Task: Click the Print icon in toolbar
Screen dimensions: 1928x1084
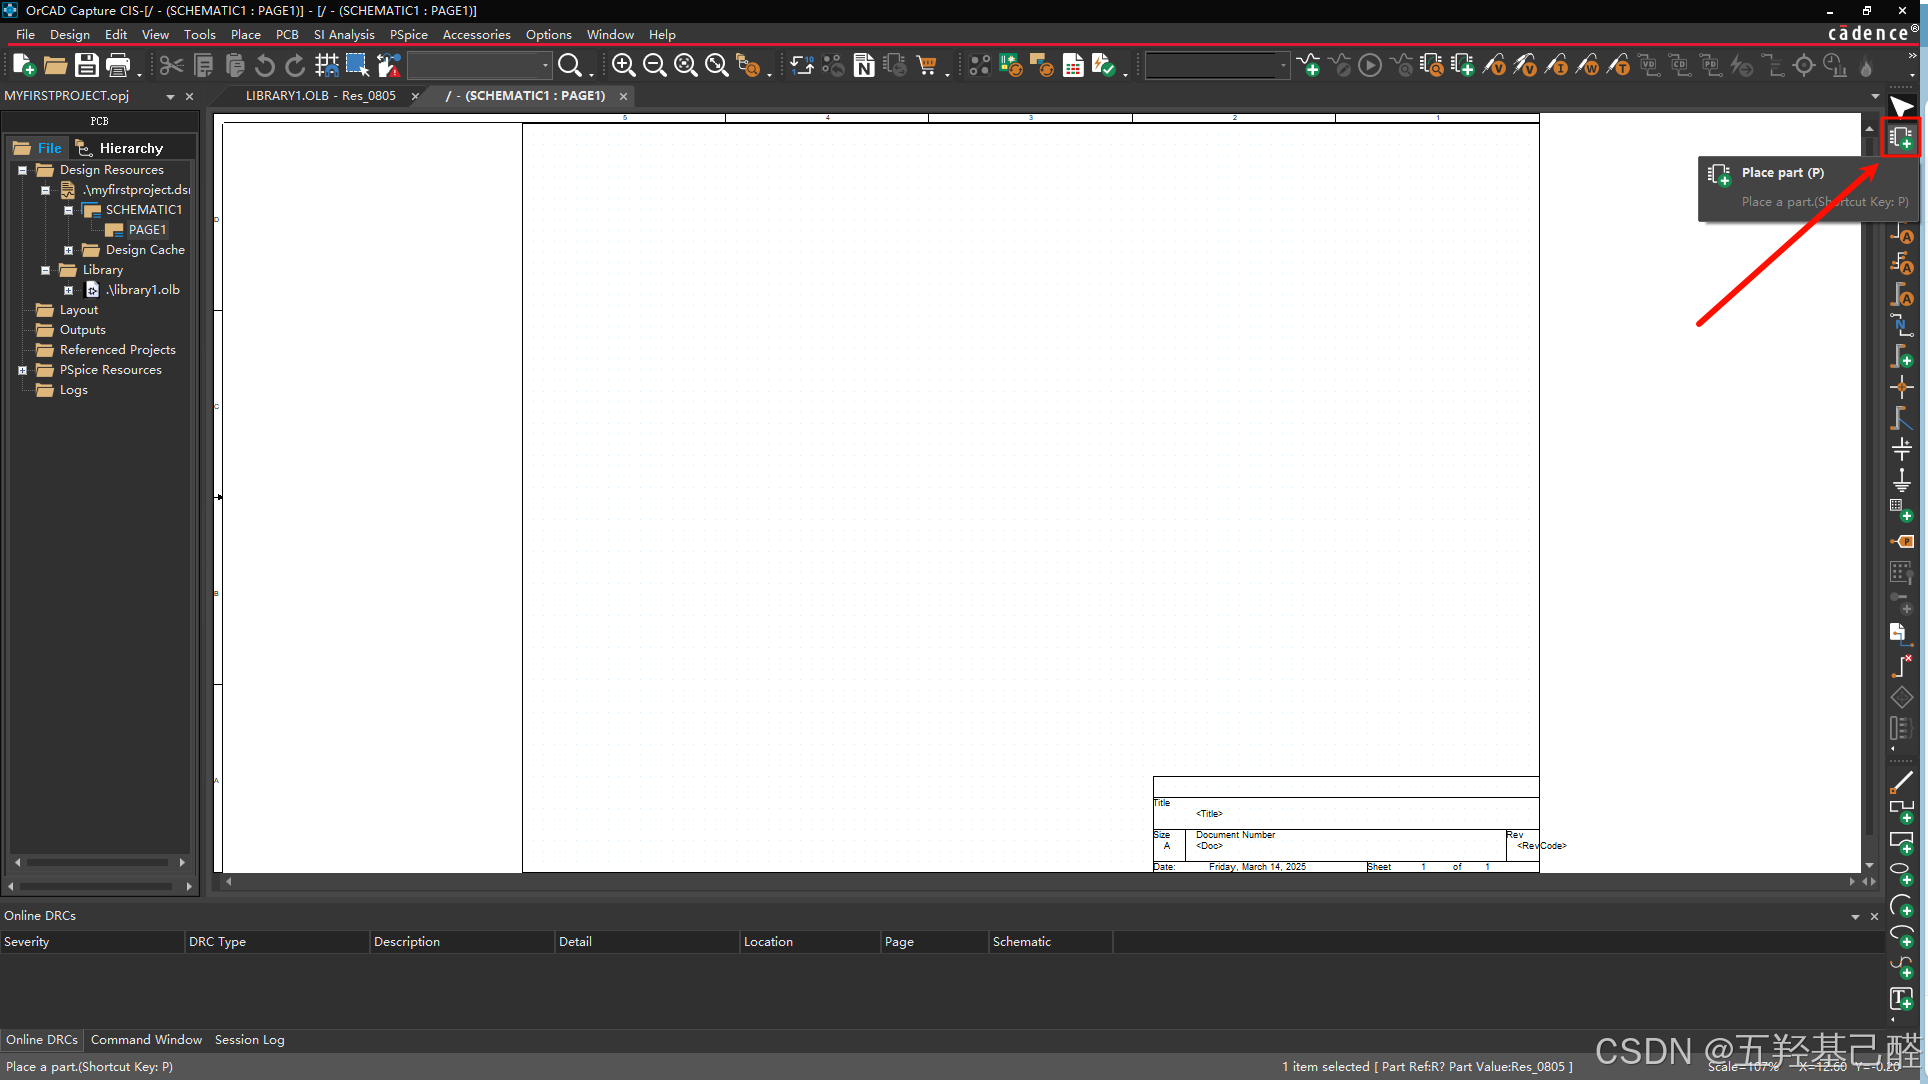Action: point(118,66)
